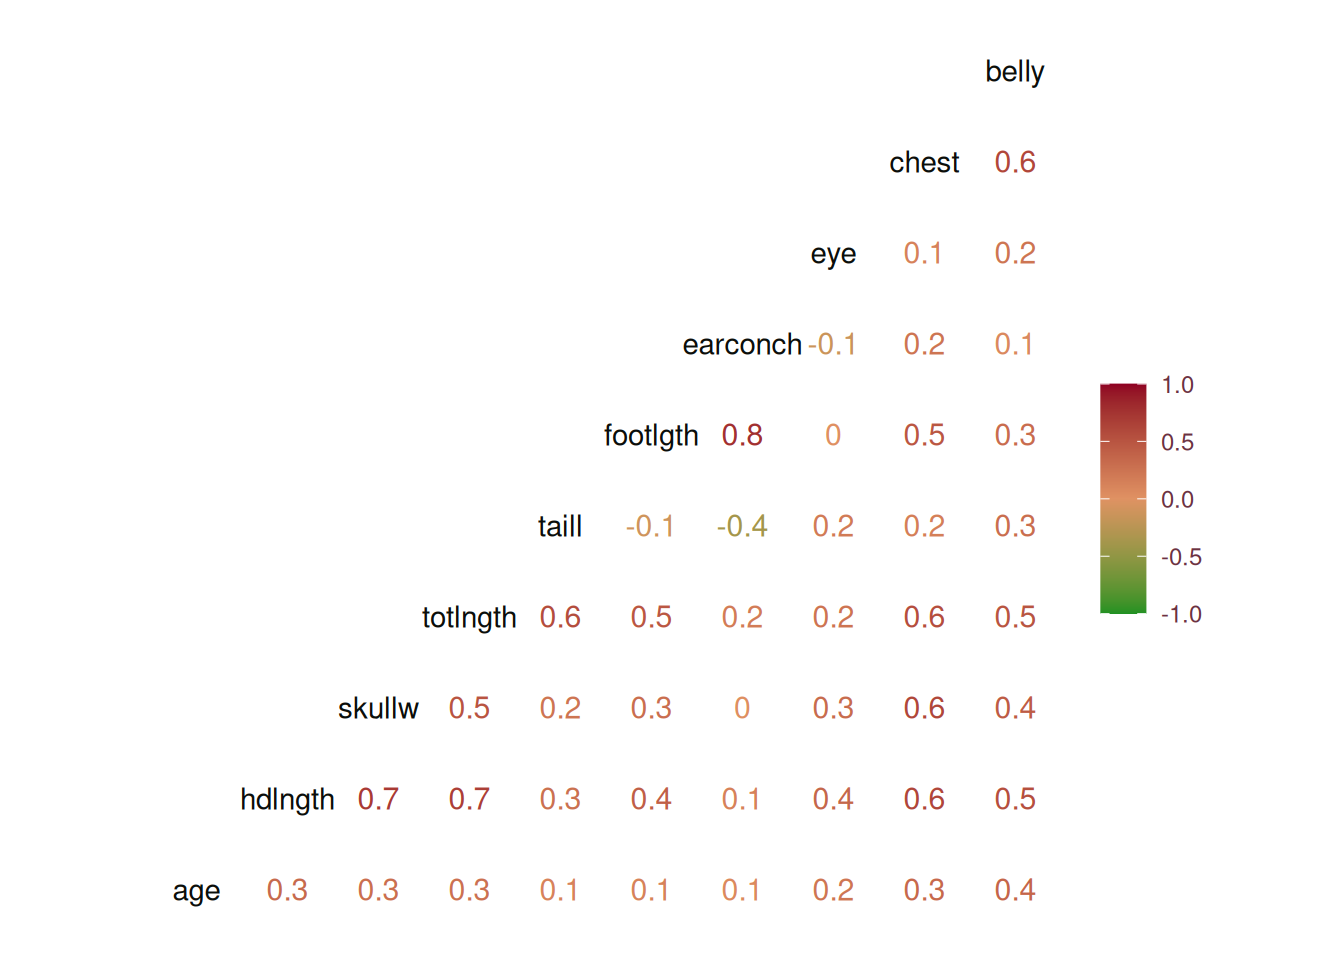Select the totlngth variable label
The height and width of the screenshot is (960, 1344).
469,618
